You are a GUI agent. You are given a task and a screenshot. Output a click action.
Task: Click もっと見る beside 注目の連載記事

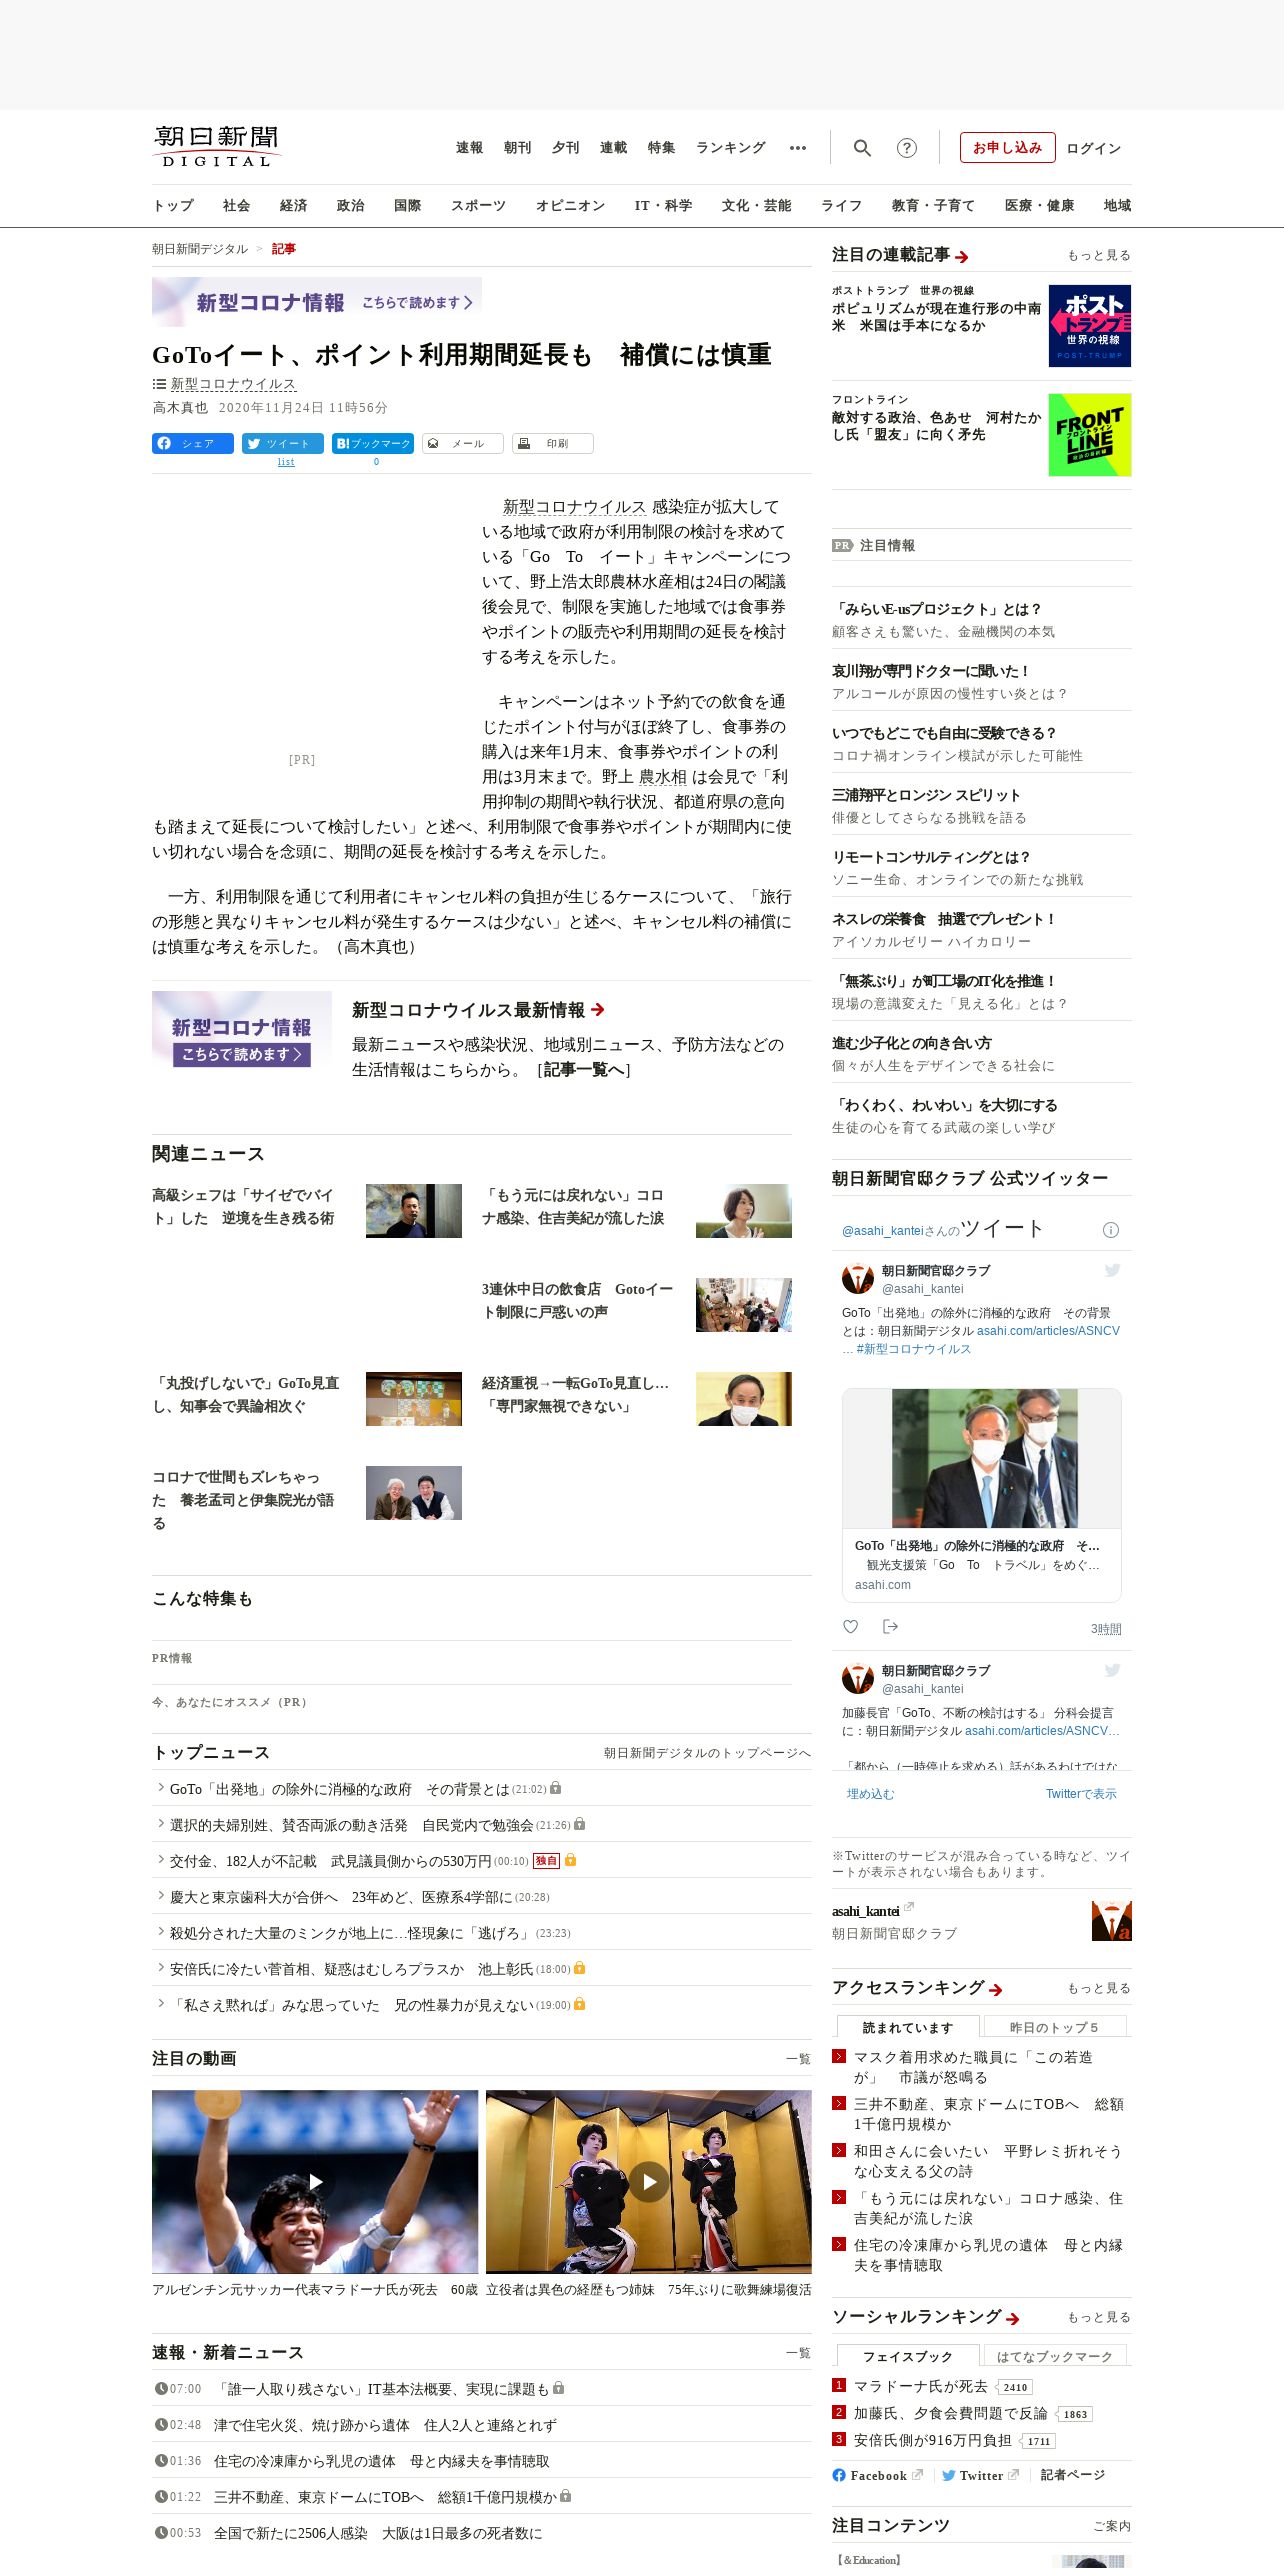click(1099, 256)
